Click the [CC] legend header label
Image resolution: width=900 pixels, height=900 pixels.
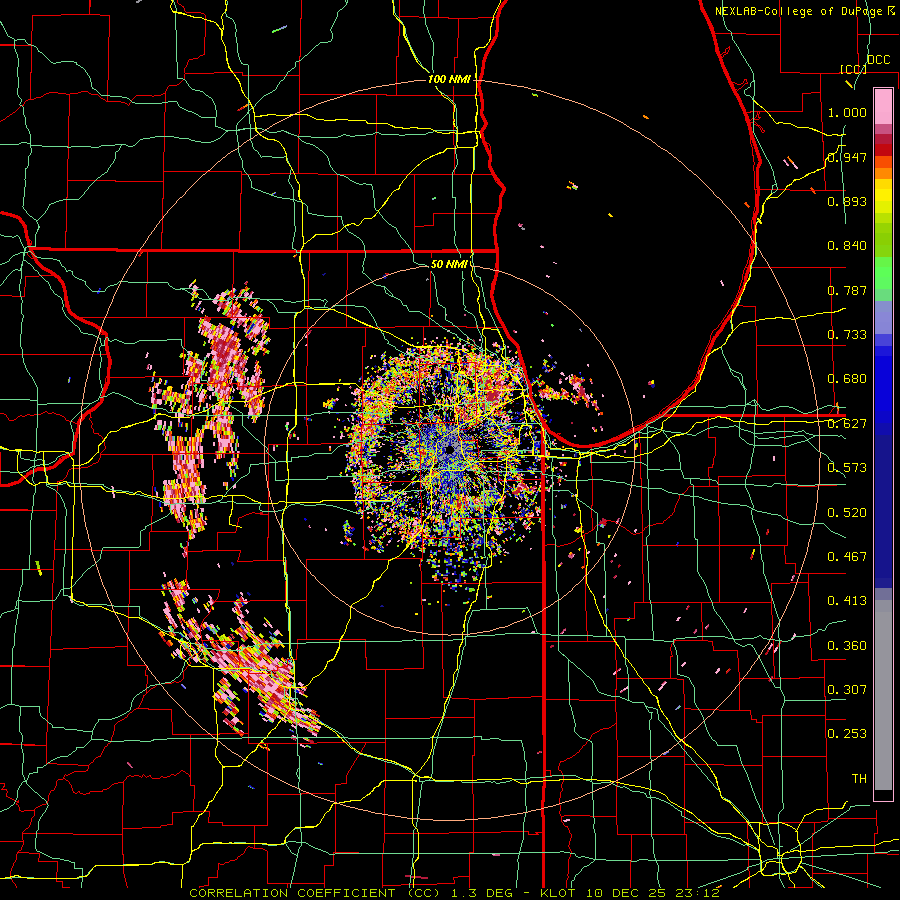853,69
